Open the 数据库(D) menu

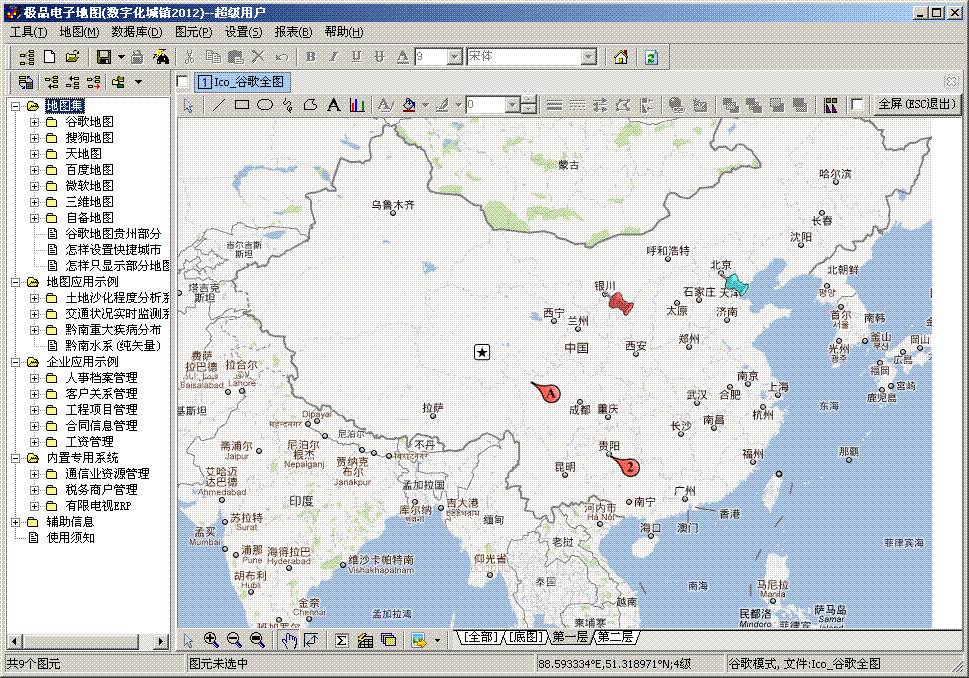(x=137, y=32)
